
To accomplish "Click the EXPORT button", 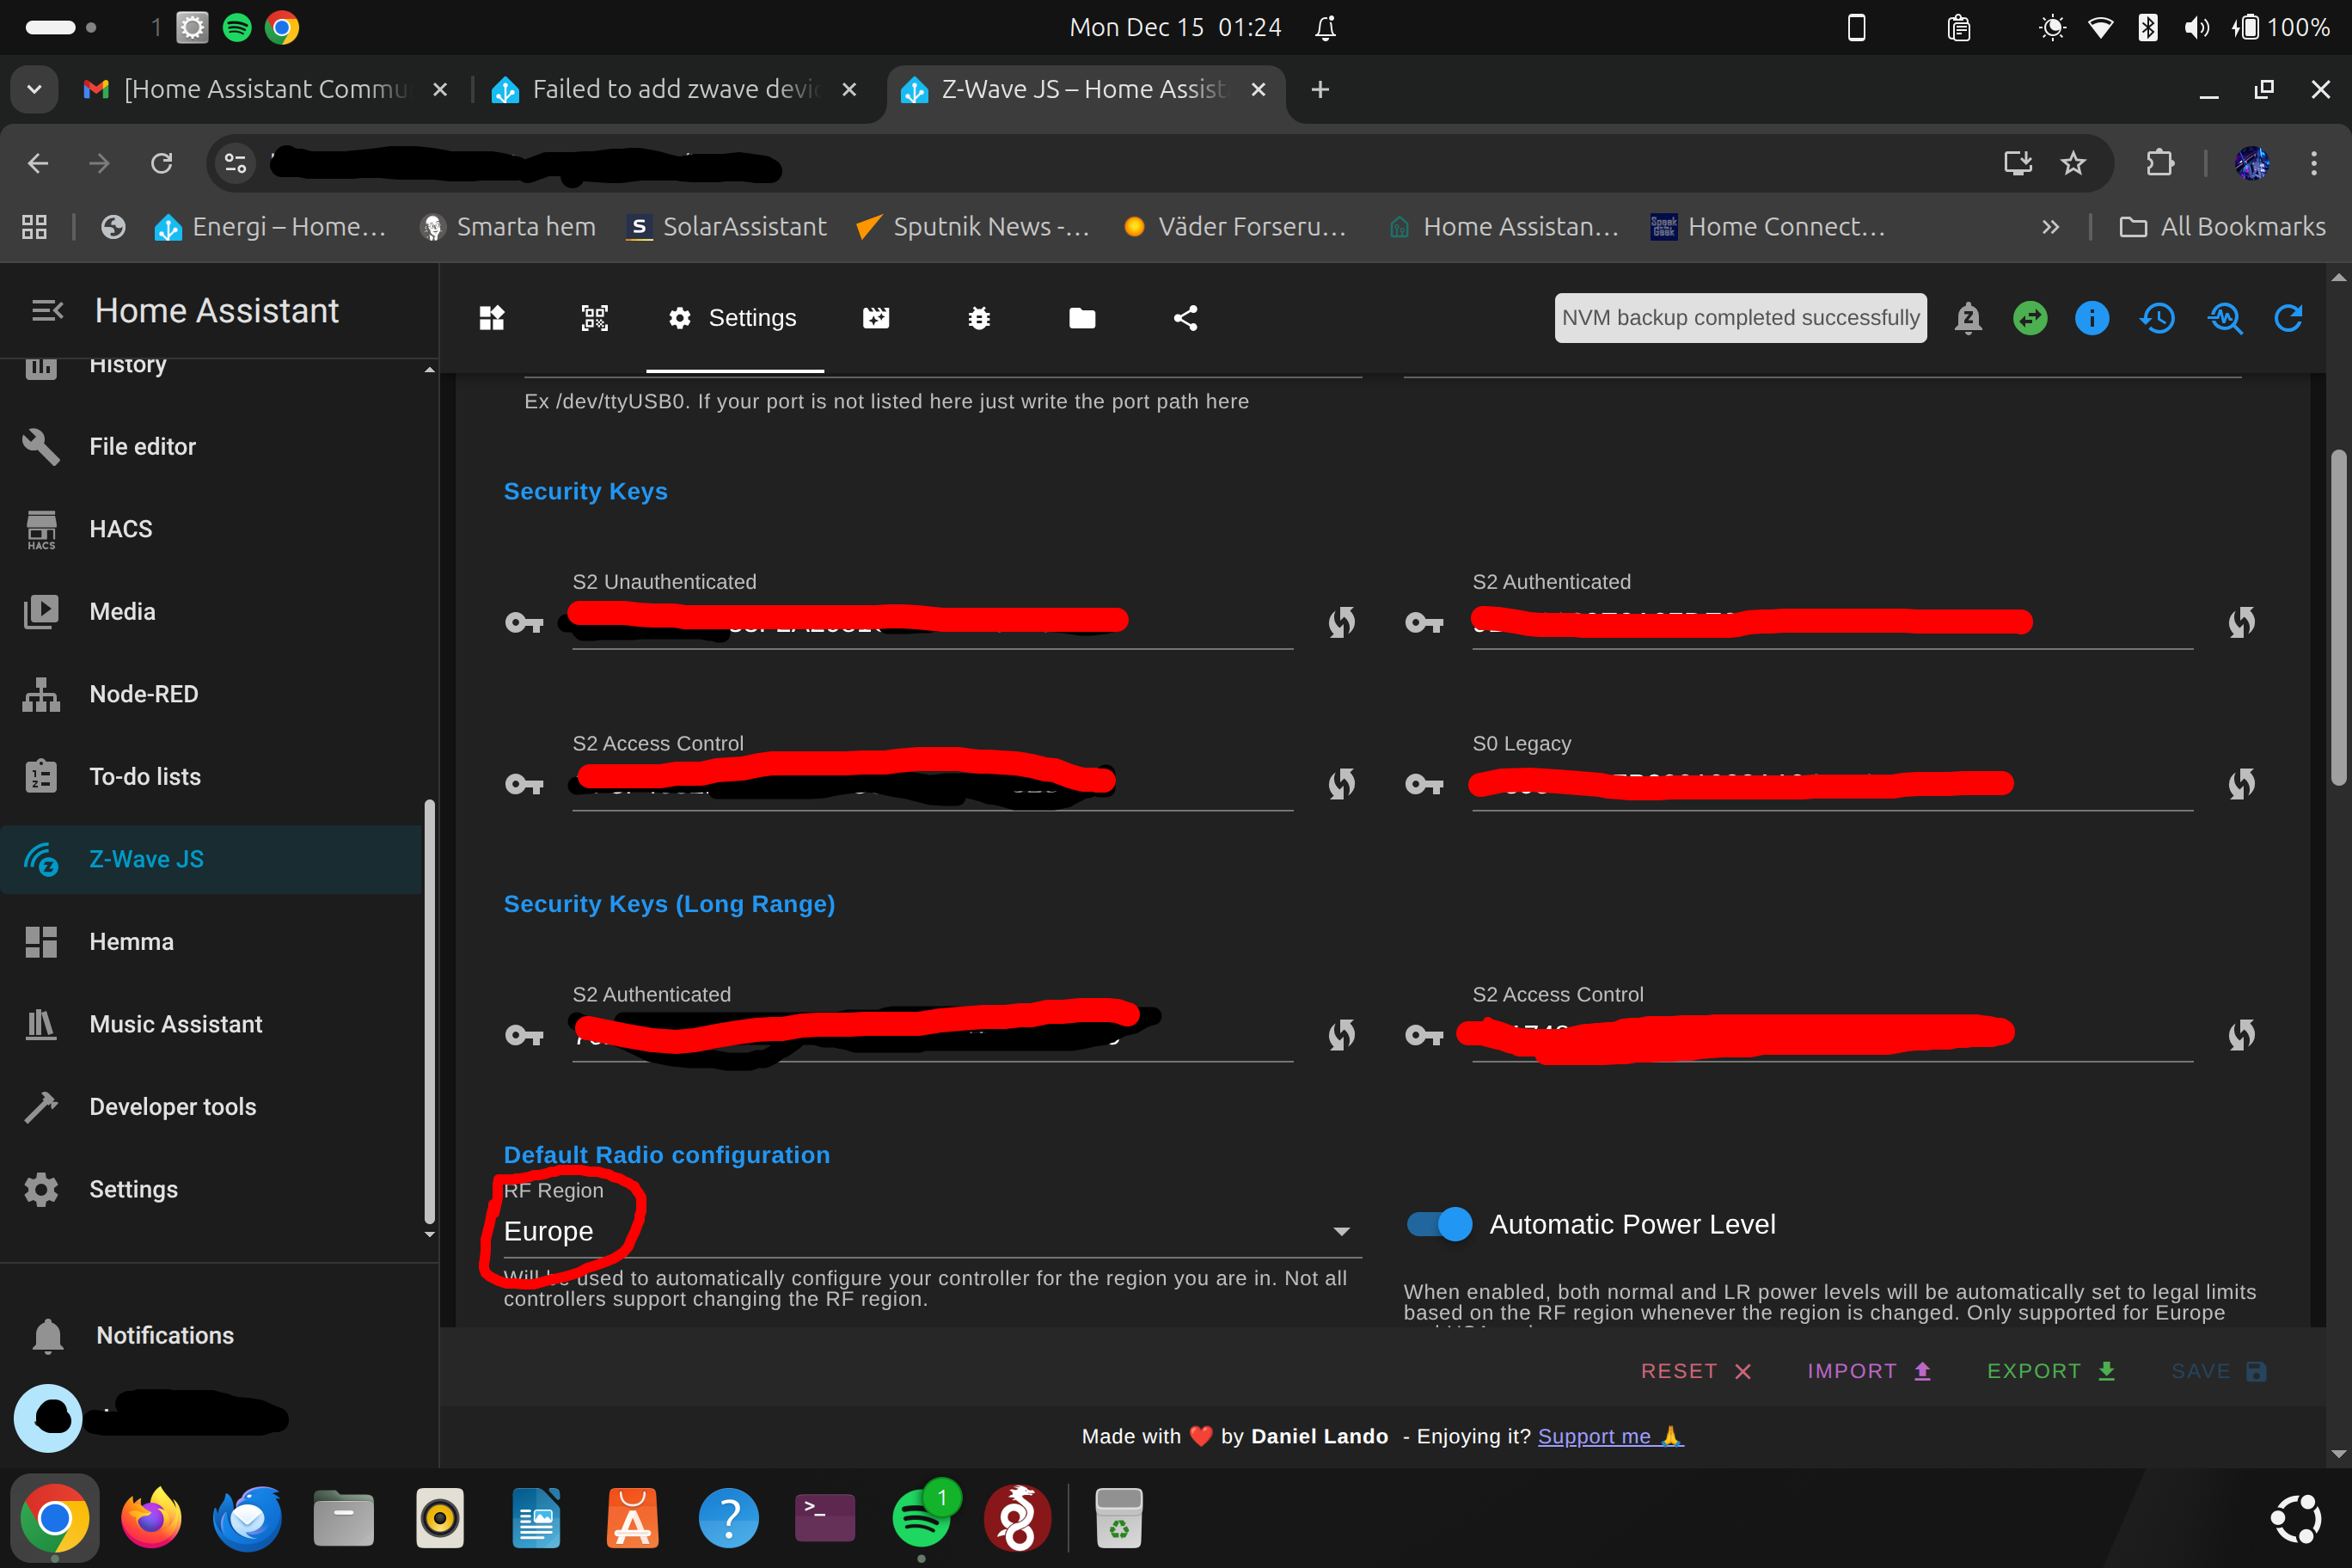I will (2050, 1371).
